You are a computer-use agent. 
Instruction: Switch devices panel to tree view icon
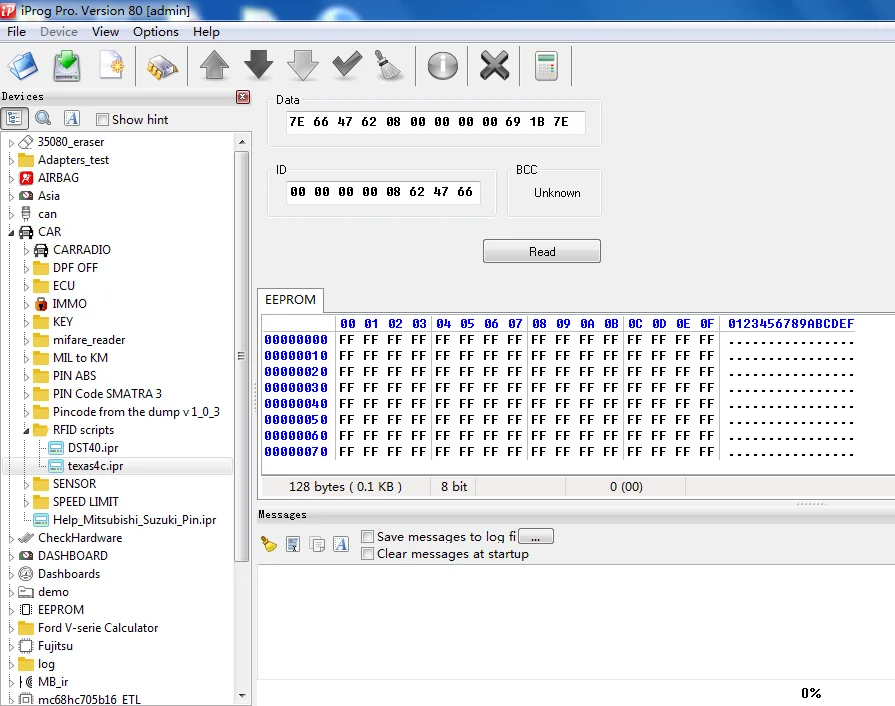tap(14, 119)
